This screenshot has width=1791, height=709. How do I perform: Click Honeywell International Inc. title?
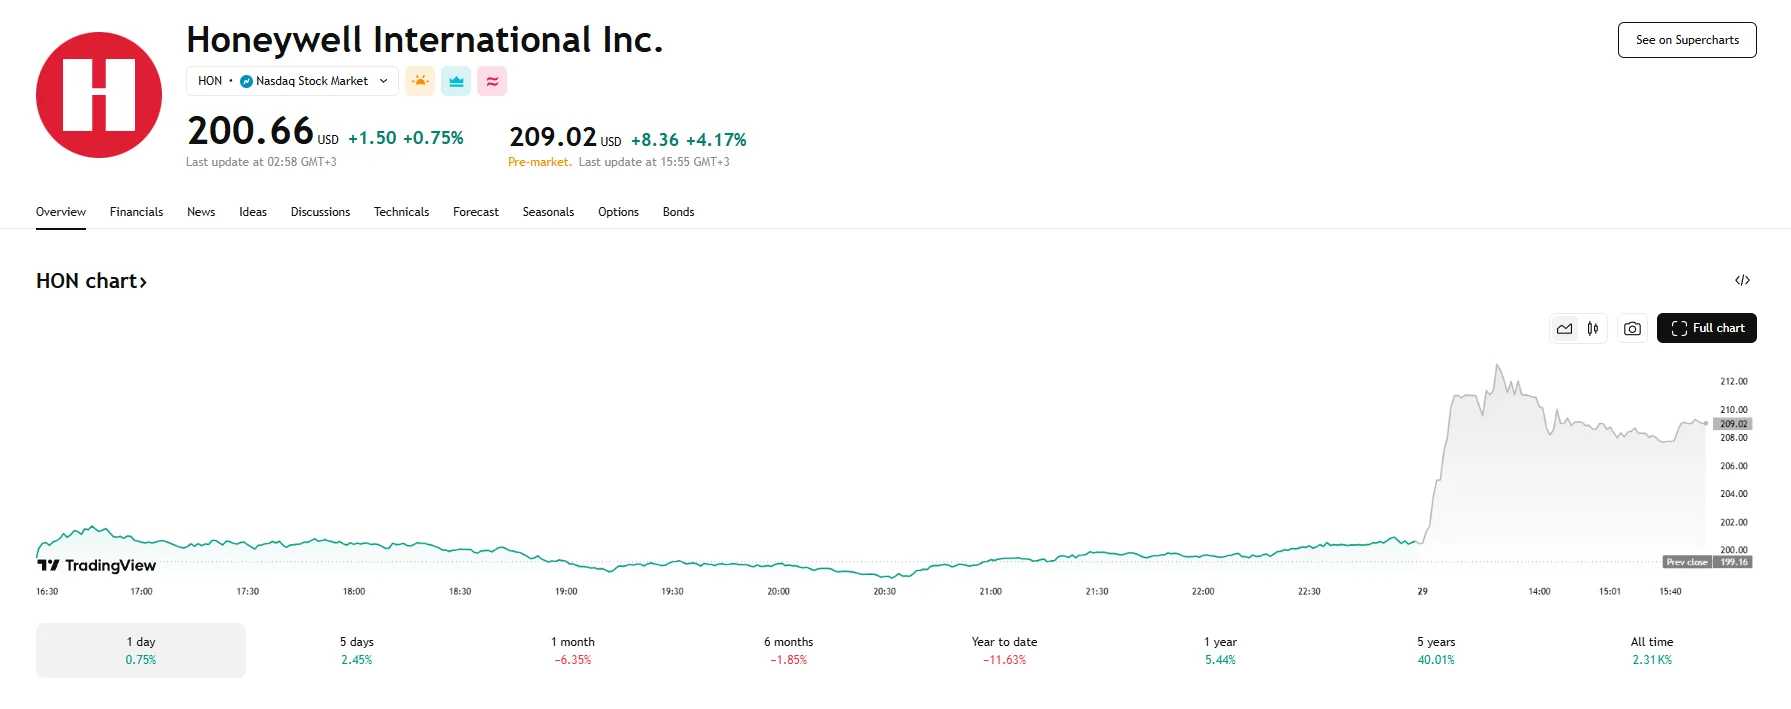click(x=425, y=40)
